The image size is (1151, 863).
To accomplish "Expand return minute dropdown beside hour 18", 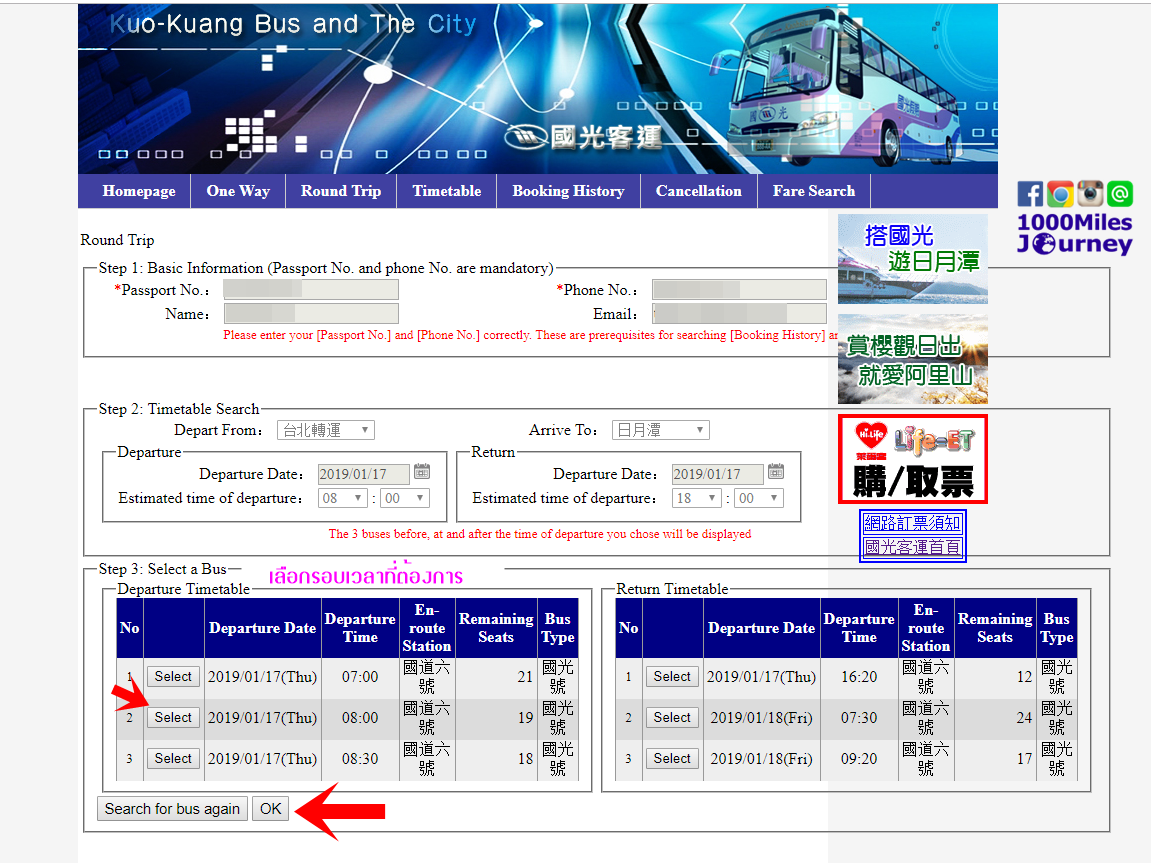I will (759, 498).
